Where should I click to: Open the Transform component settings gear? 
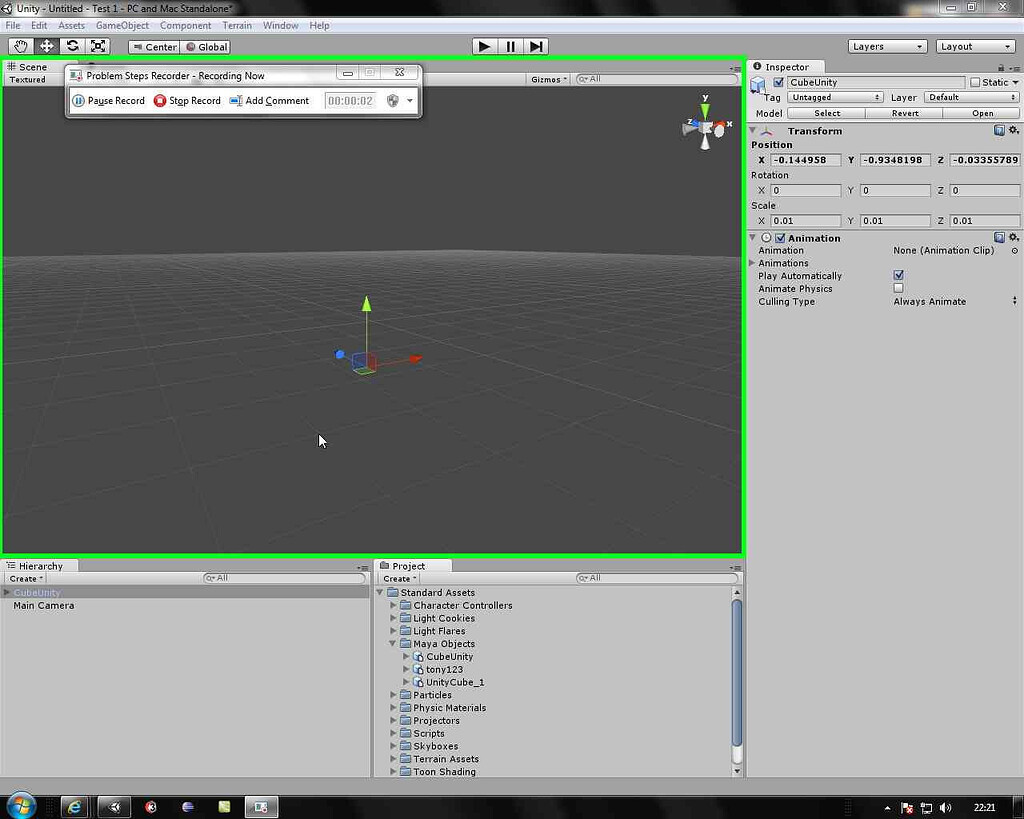1014,130
